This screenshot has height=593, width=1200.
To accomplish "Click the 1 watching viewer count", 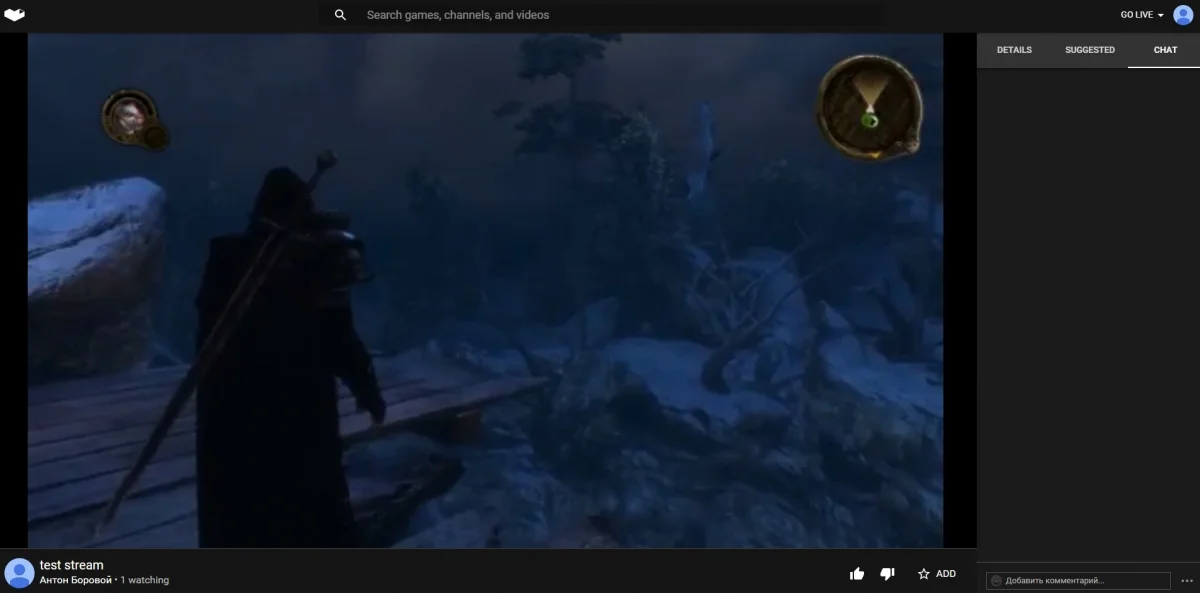I will (x=145, y=580).
